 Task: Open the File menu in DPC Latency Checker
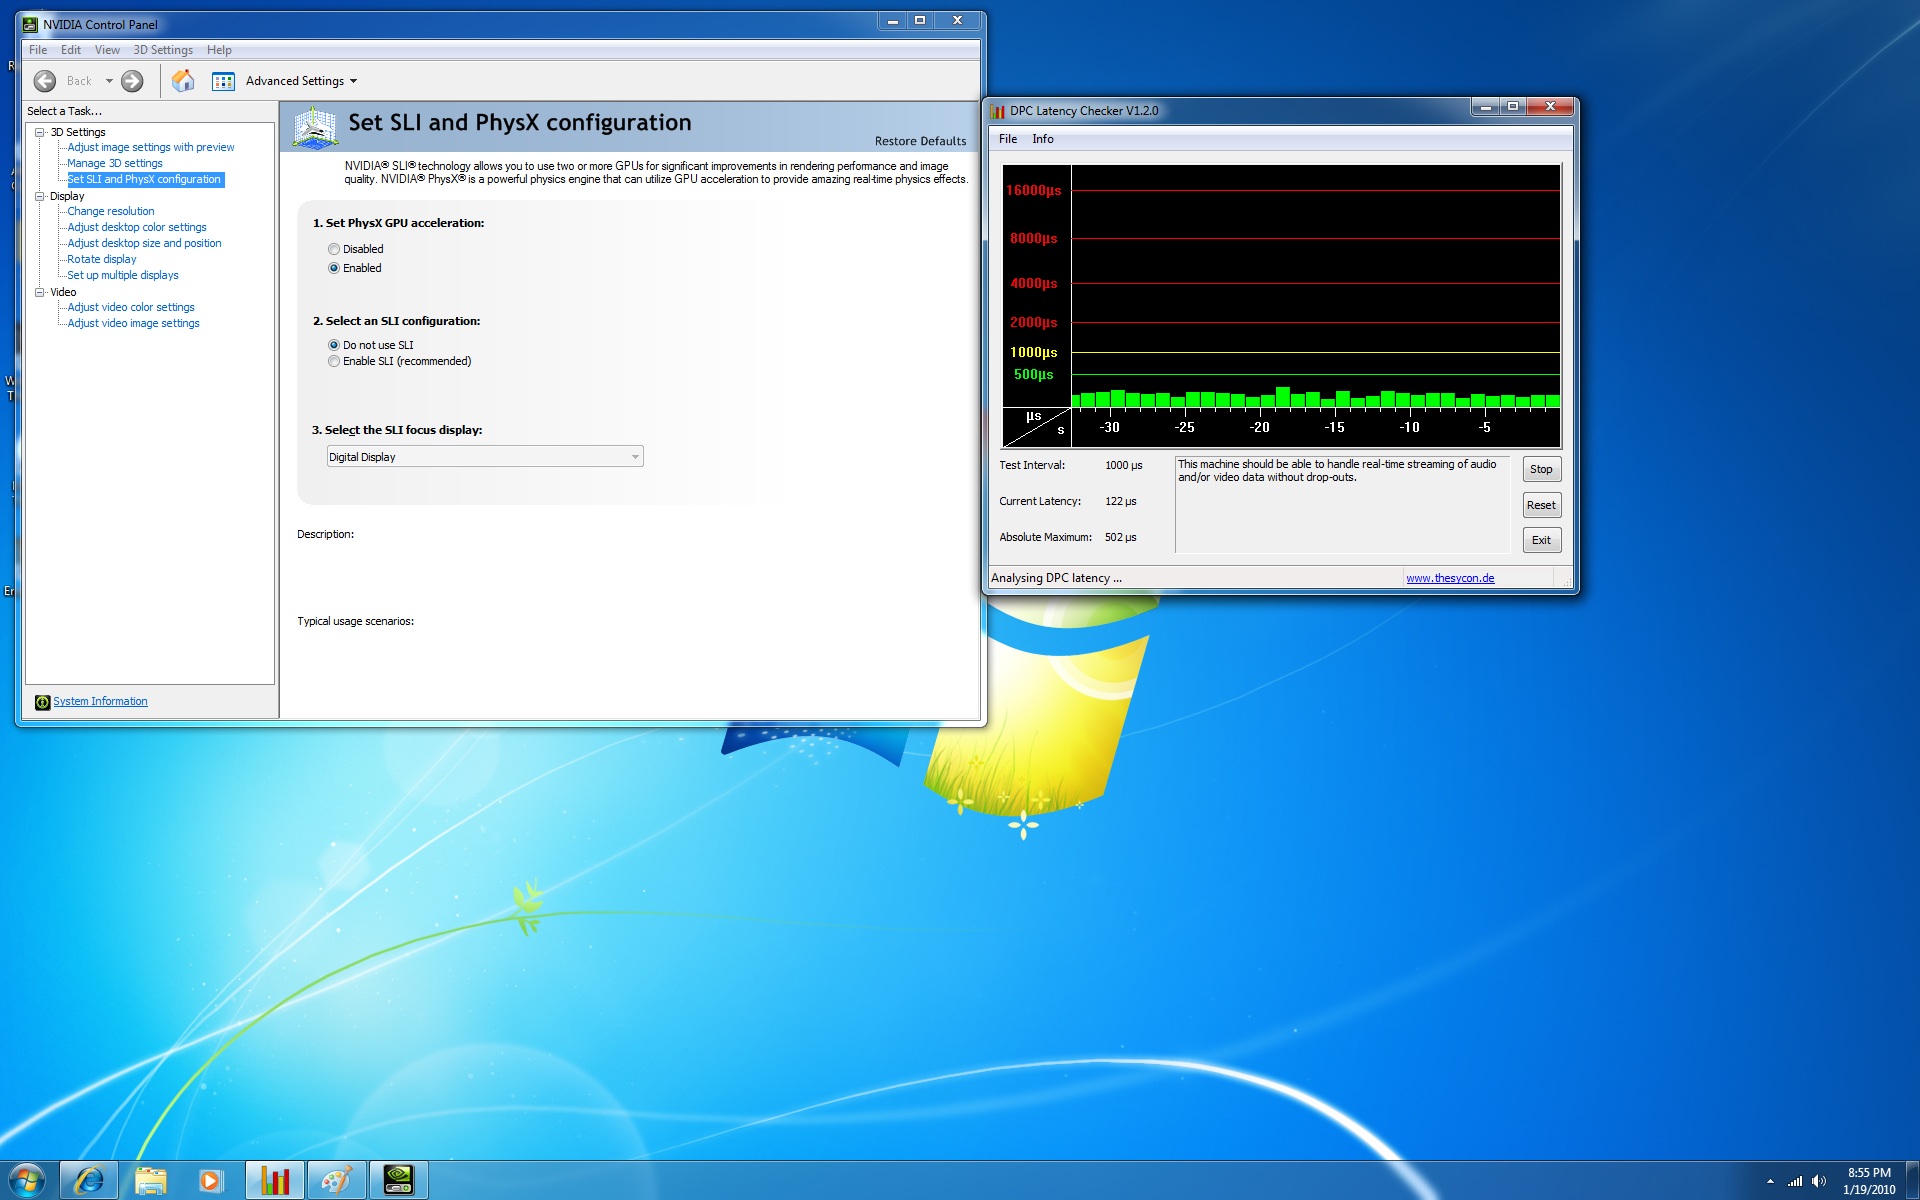pos(1008,139)
